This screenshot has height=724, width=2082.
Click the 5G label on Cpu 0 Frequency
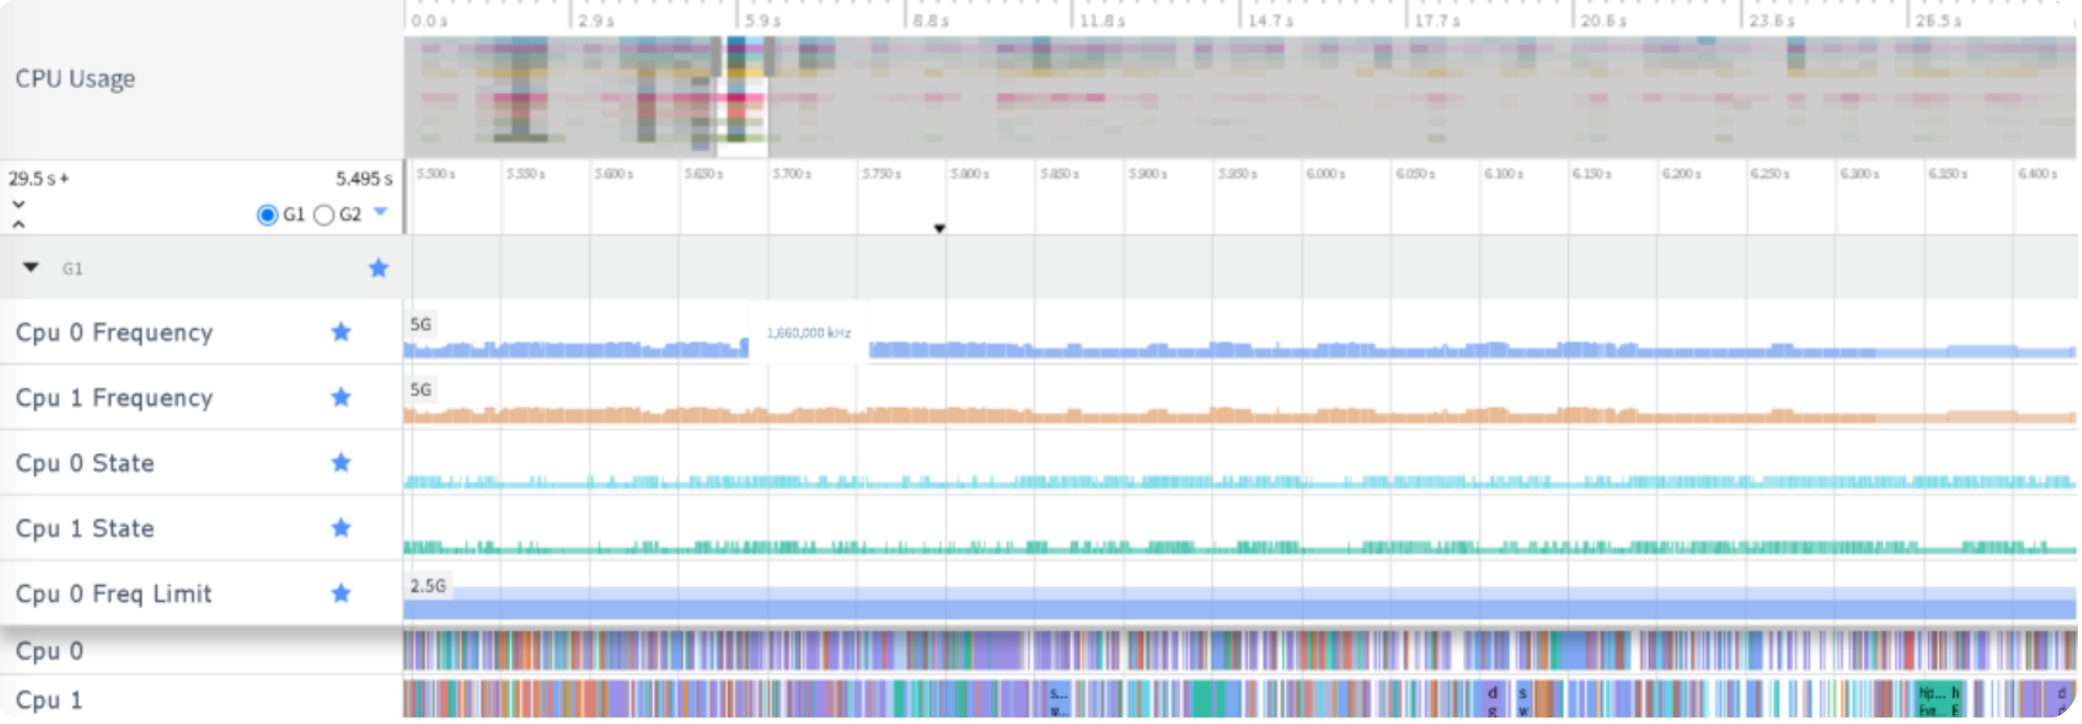[x=421, y=325]
